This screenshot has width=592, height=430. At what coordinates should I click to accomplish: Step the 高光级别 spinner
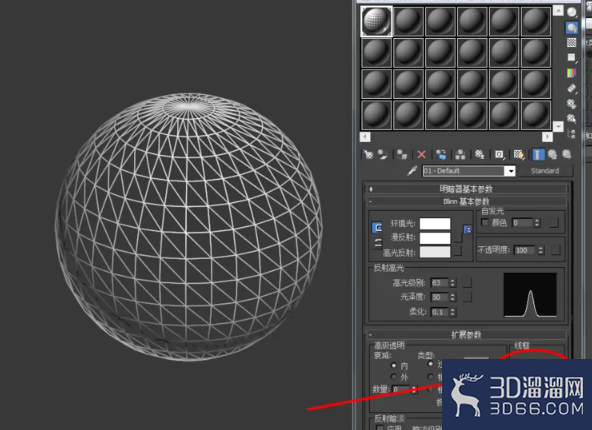(453, 283)
